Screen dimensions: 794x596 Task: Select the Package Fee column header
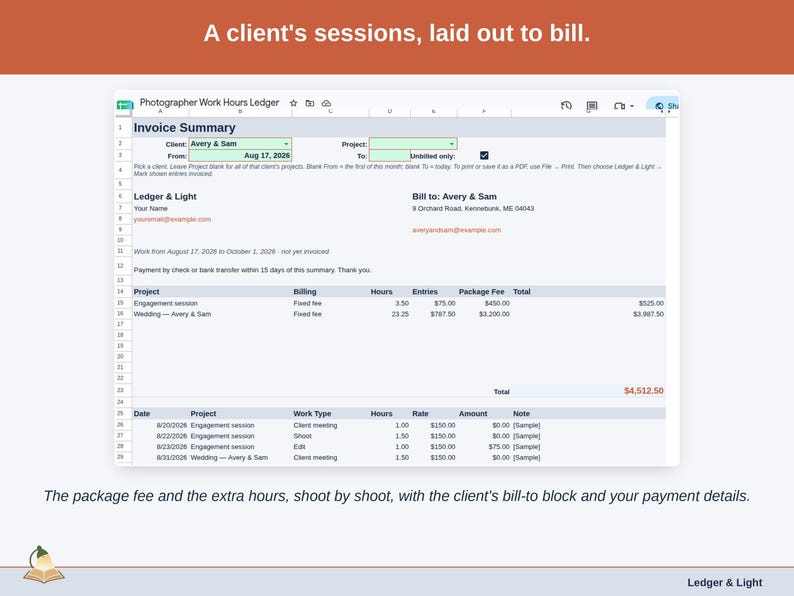pyautogui.click(x=482, y=292)
